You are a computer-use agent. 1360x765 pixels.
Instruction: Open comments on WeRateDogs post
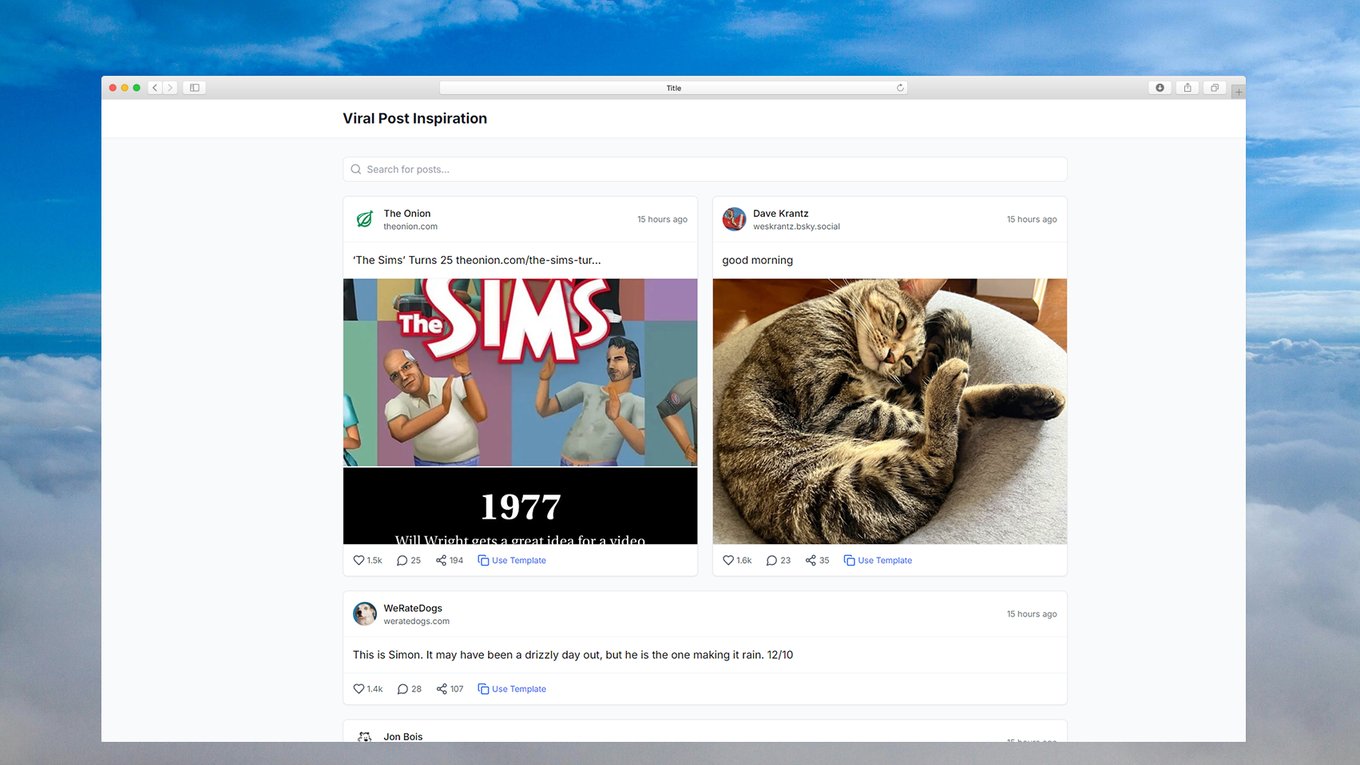point(402,689)
